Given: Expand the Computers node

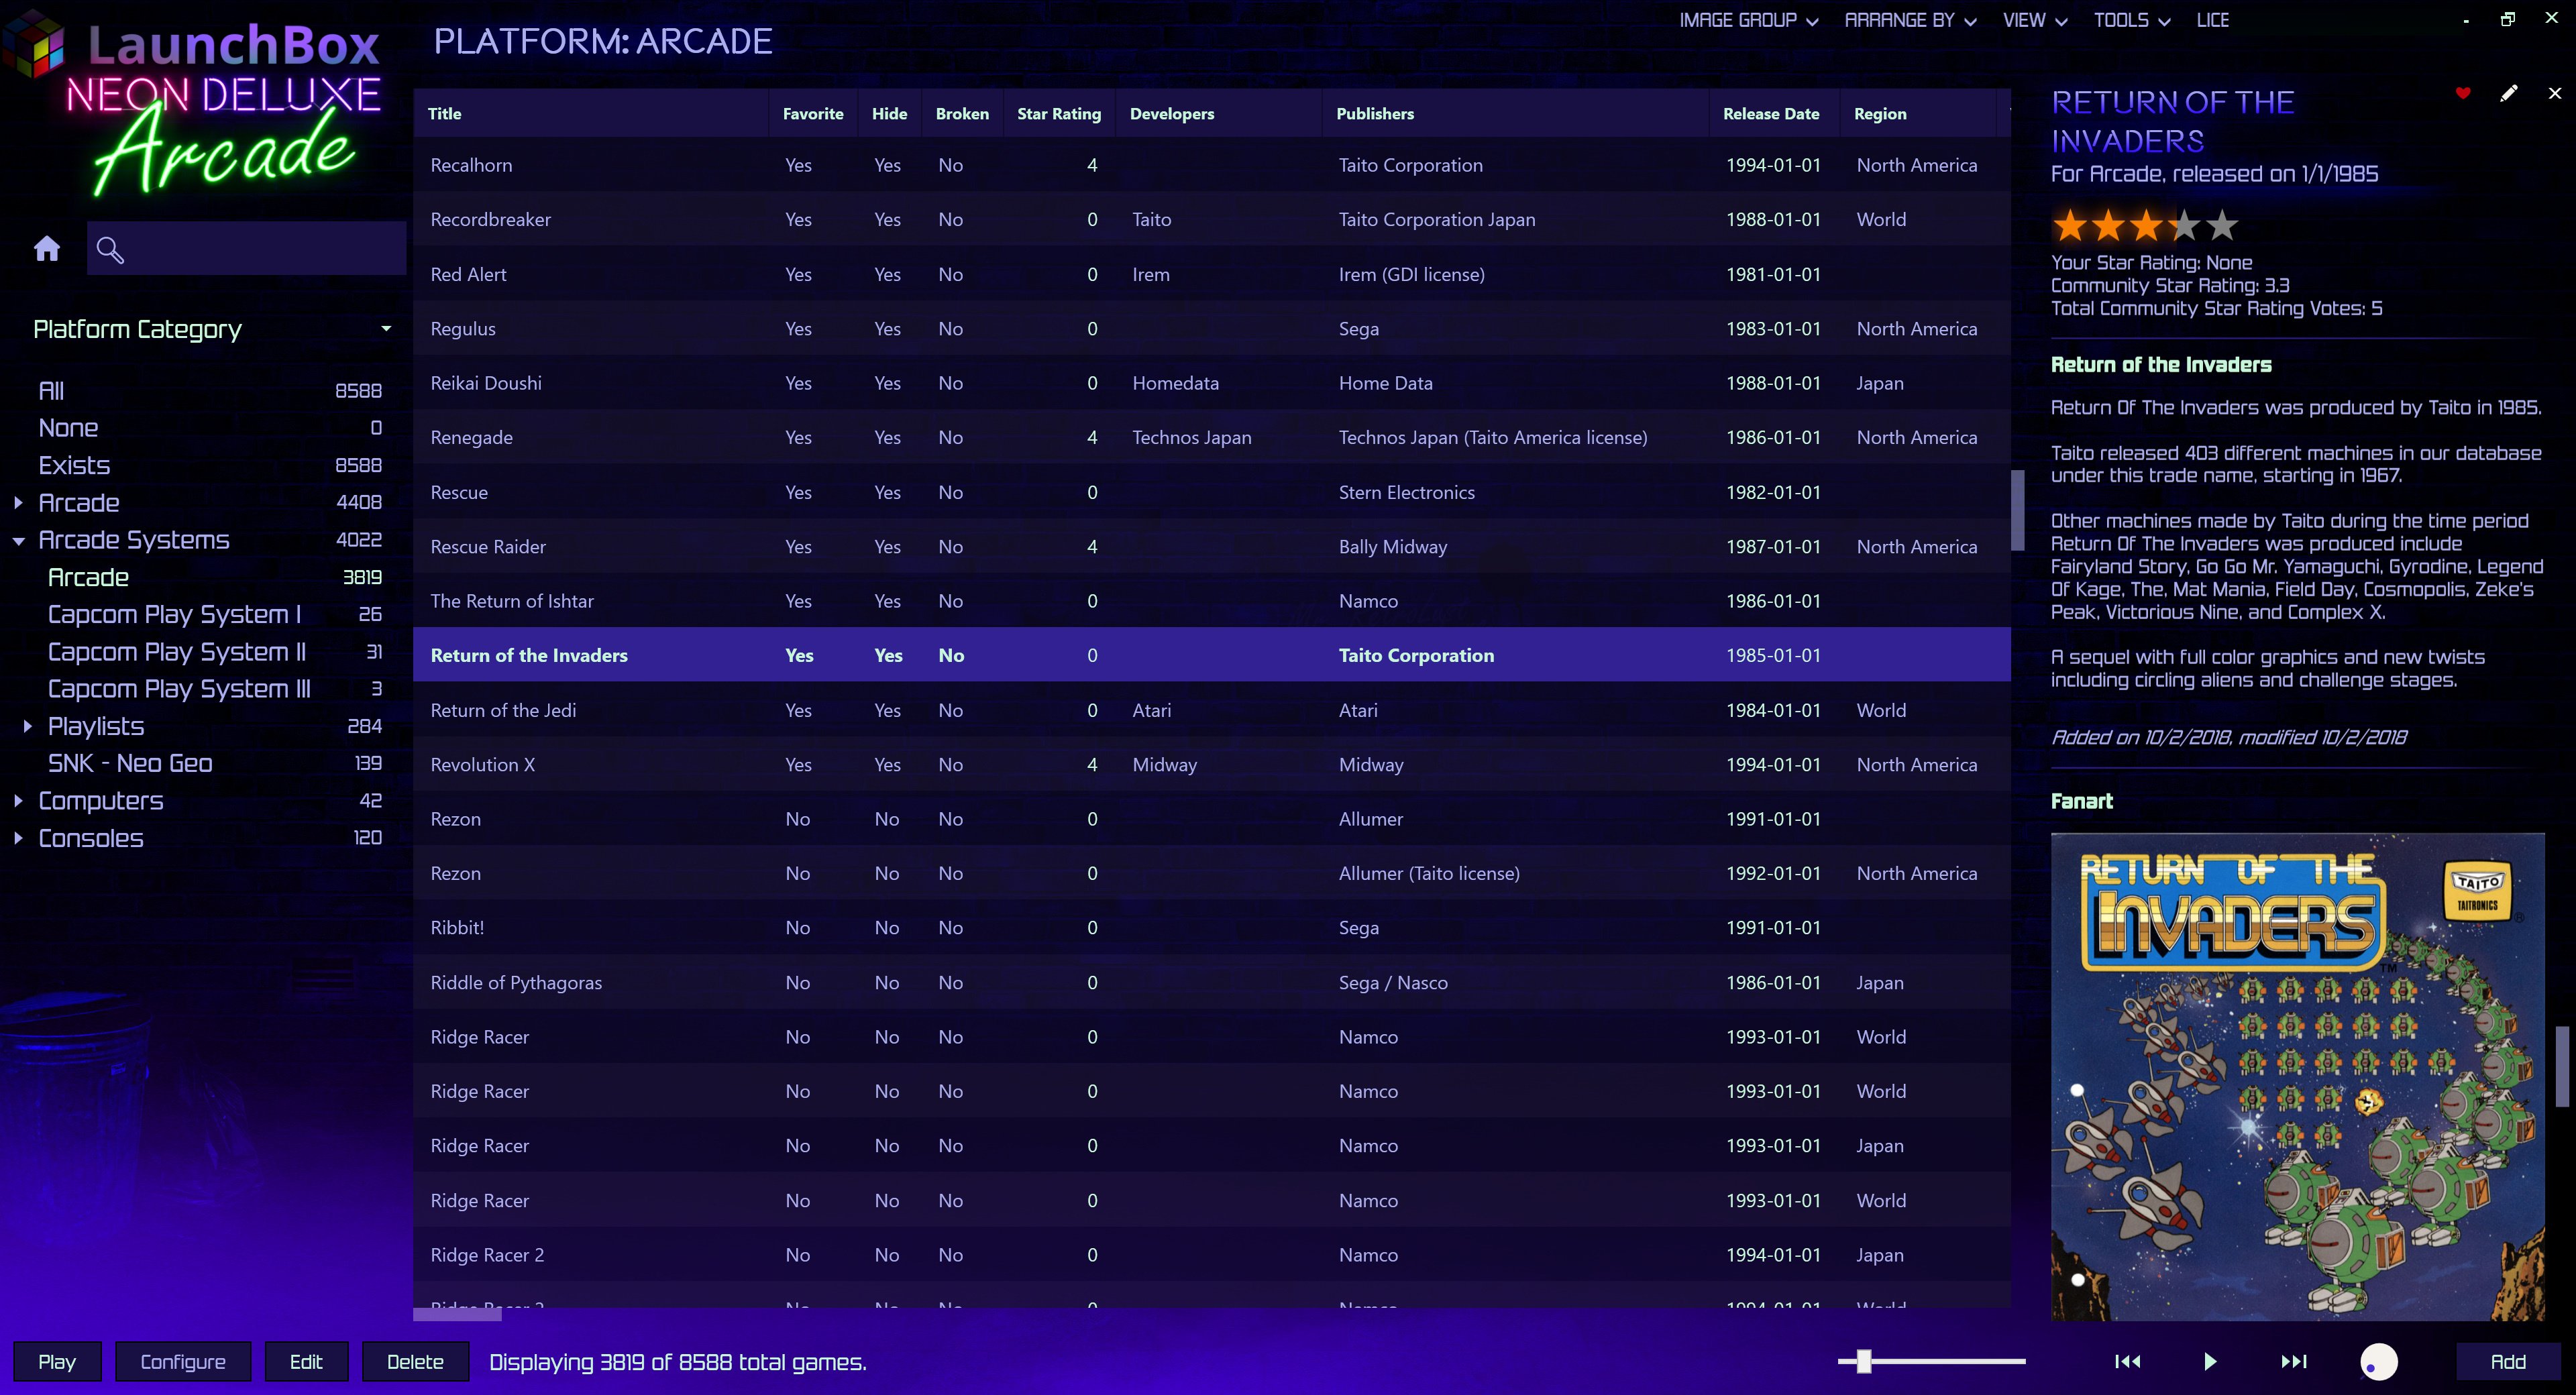Looking at the screenshot, I should tap(18, 801).
